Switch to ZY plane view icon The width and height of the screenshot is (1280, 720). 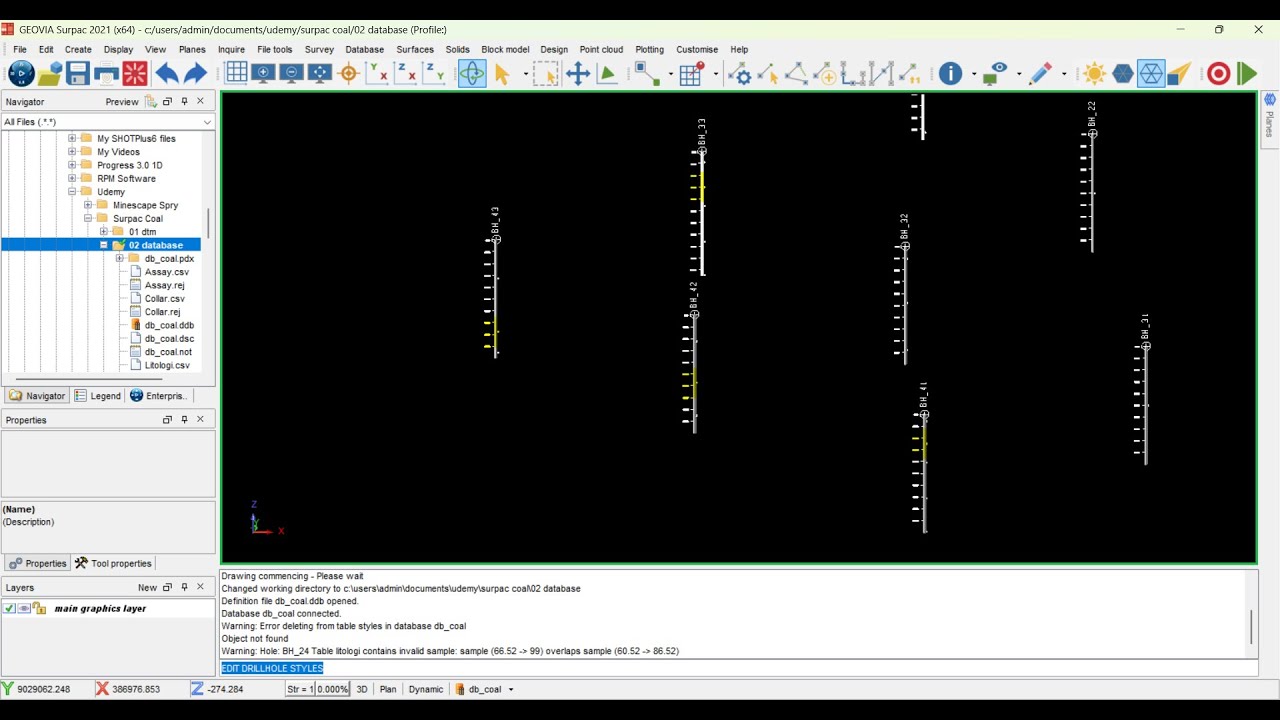point(434,73)
